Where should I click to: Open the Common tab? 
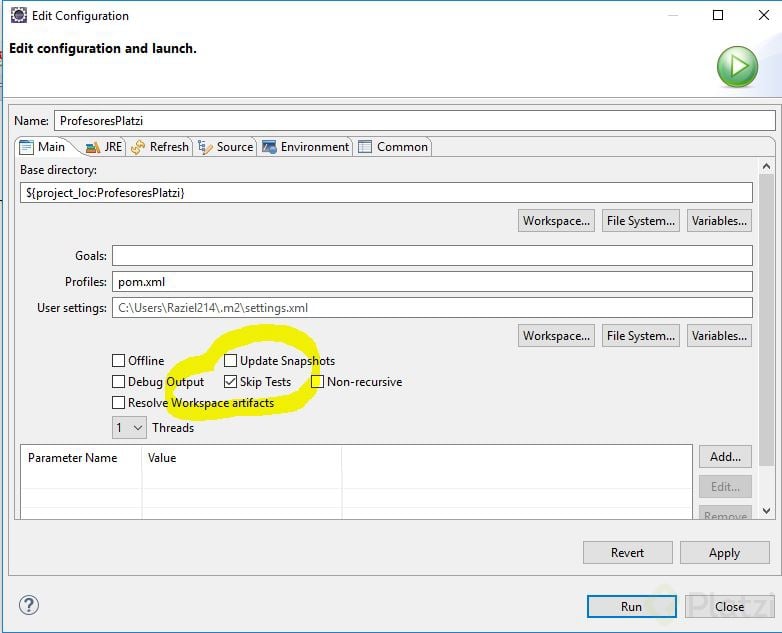coord(393,147)
